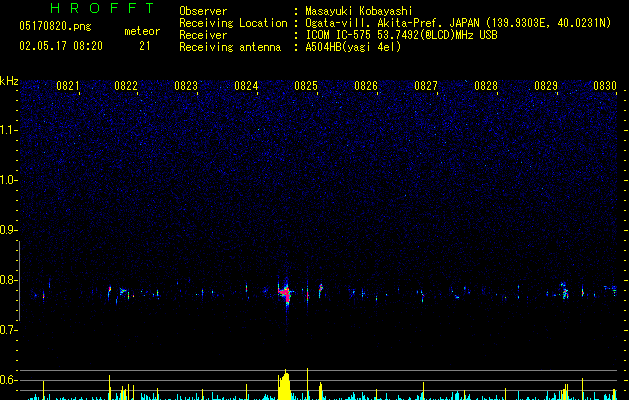Viewport: 629px width, 400px height.
Task: Click the 0828 time marker
Action: (486, 86)
